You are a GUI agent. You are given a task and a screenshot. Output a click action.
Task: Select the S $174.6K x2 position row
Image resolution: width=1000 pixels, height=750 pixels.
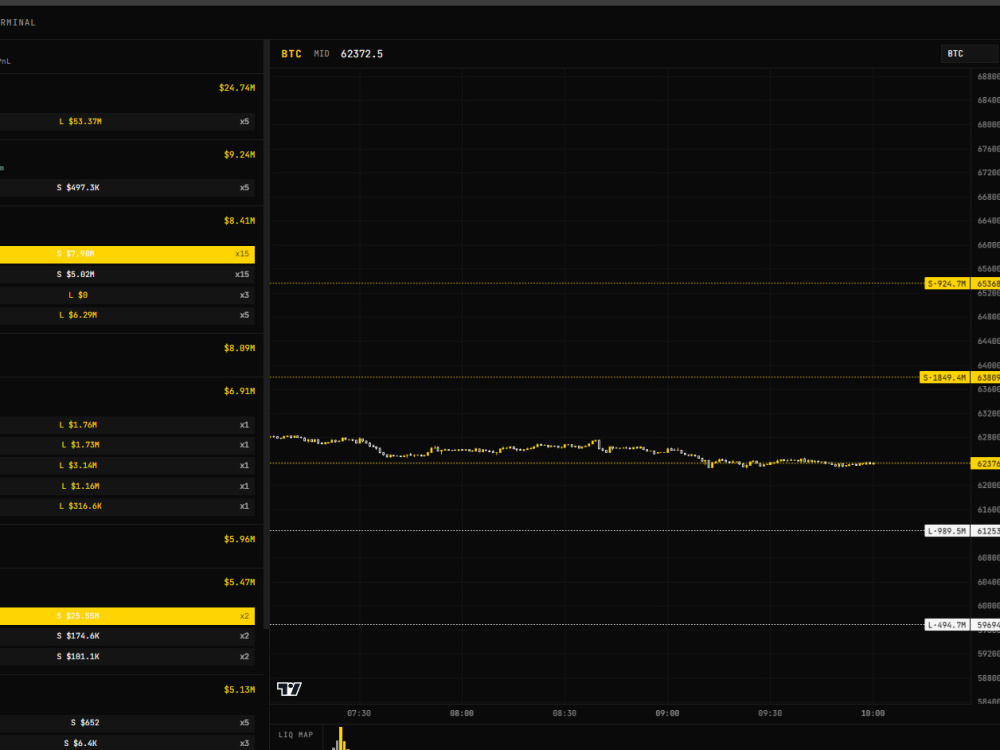tap(128, 636)
